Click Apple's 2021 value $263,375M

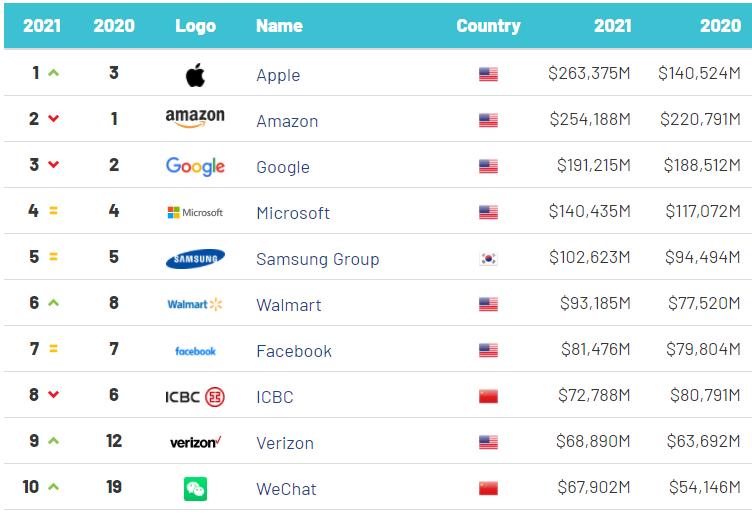coord(589,73)
